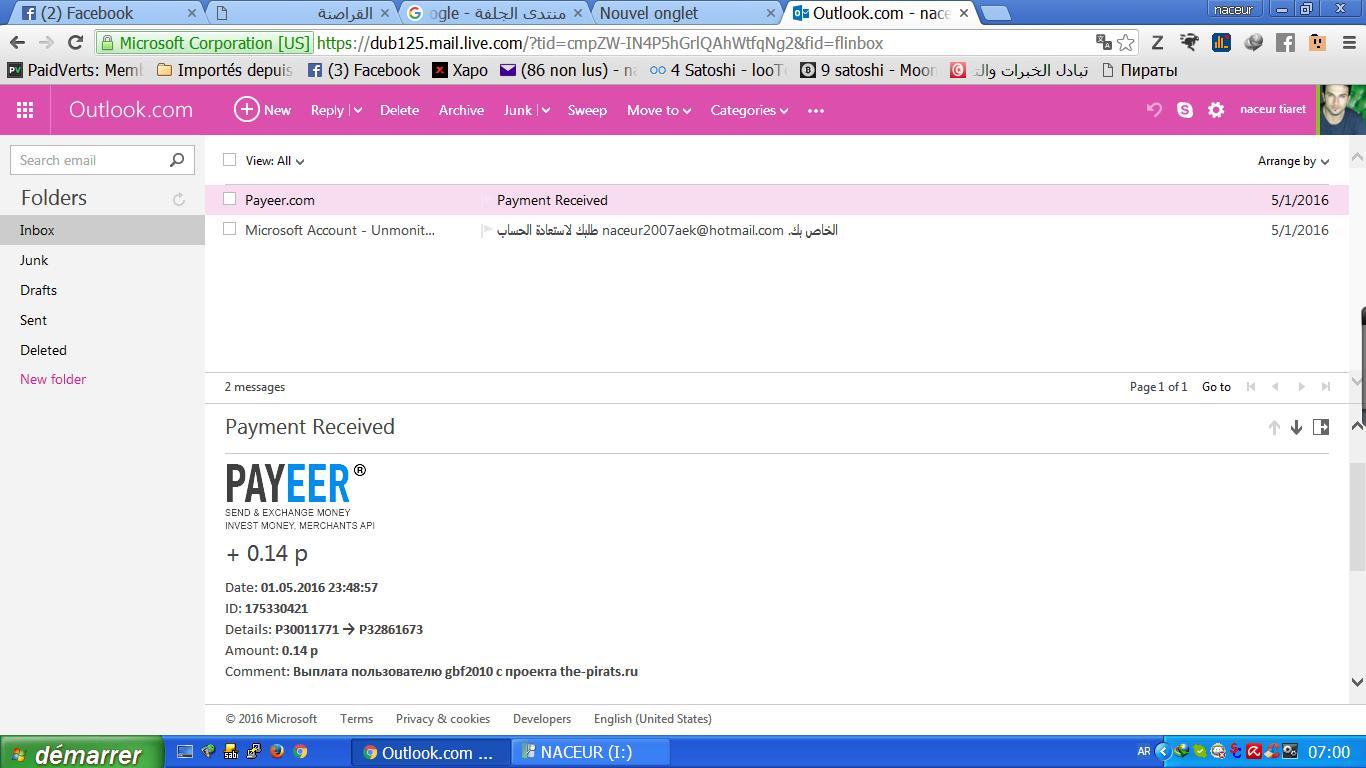
Task: Expand Junk options dropdown arrow
Action: coord(545,110)
